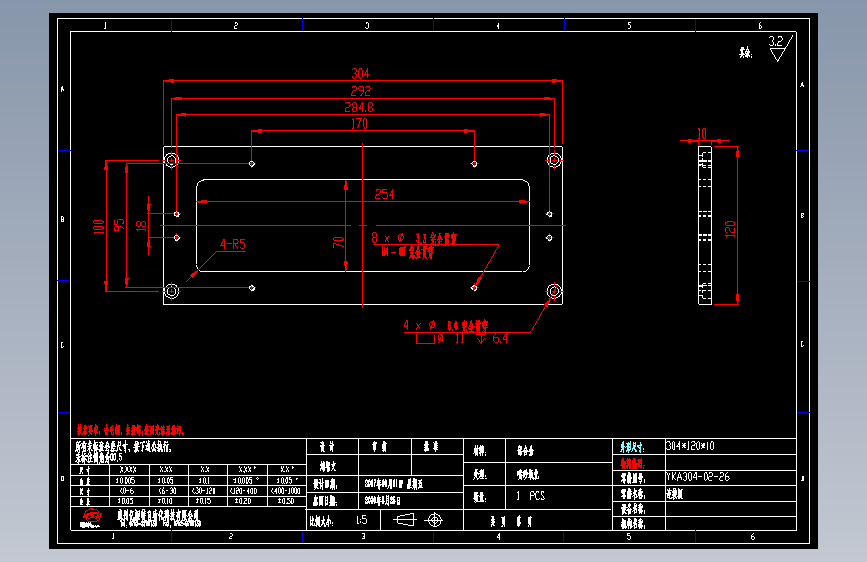The height and width of the screenshot is (562, 867).
Task: Select the 4 x Ø 6.6 hole callout
Action: 446,325
